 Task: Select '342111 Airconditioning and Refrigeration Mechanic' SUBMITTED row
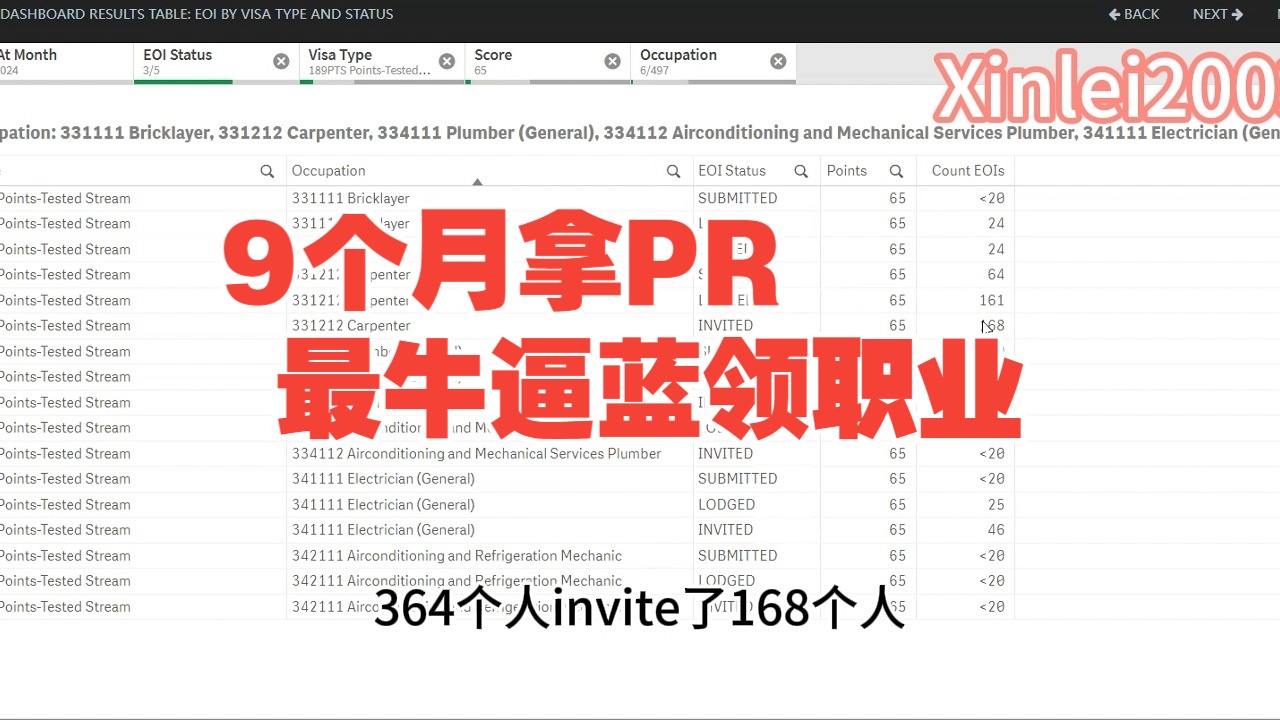click(457, 556)
